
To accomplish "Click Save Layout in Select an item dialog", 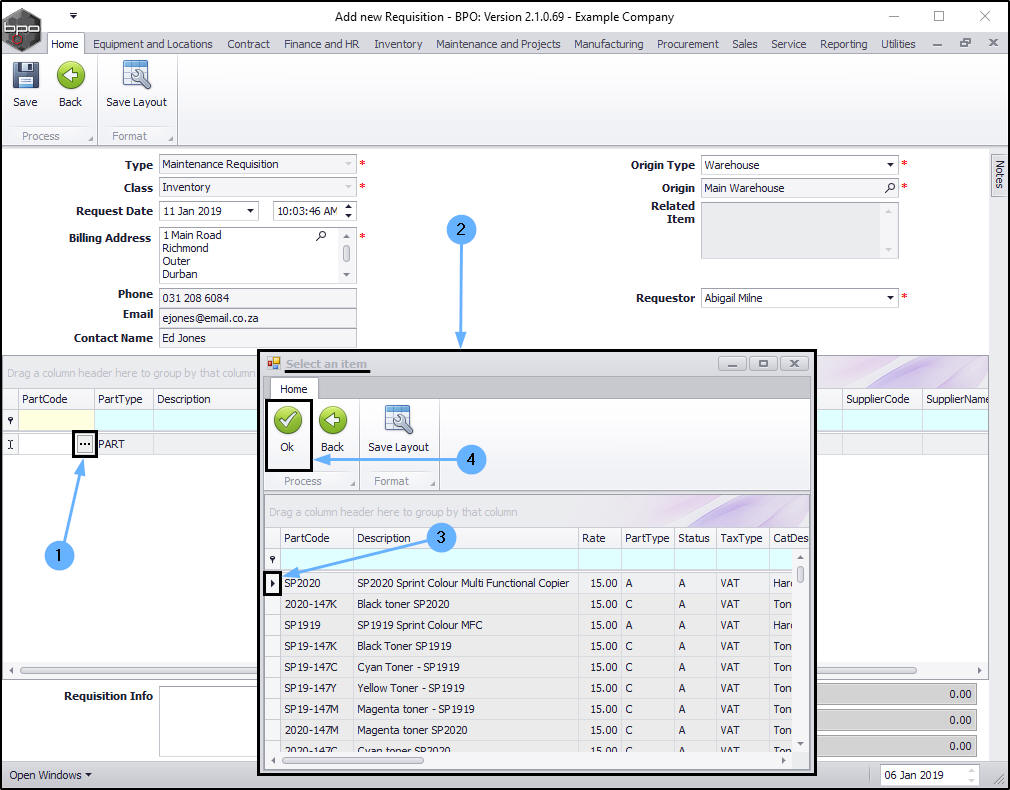I will click(x=398, y=422).
